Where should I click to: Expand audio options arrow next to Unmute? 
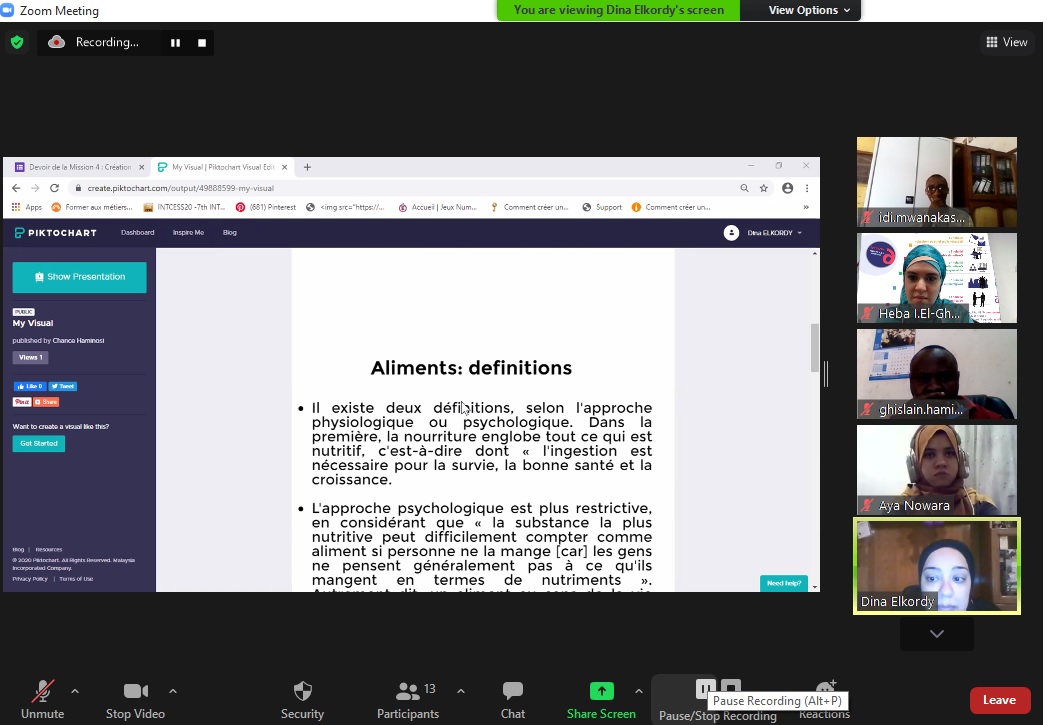(74, 691)
